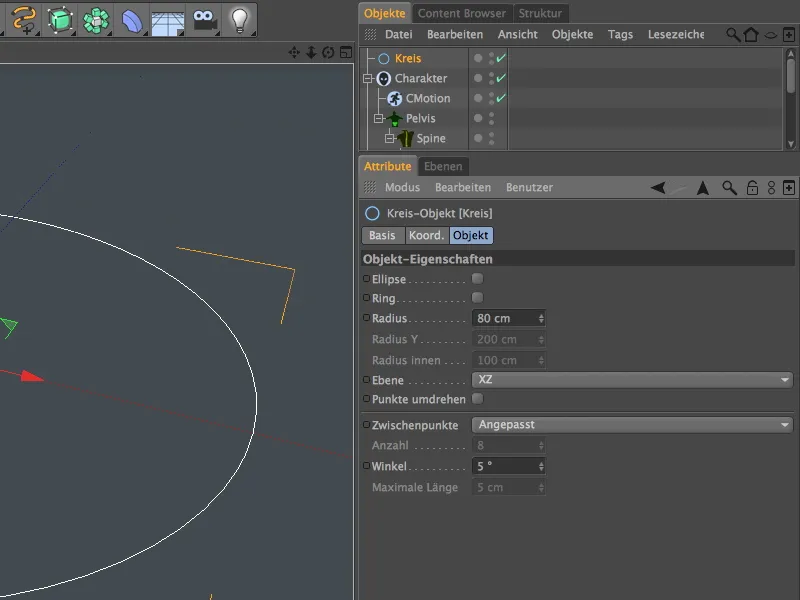Collapse the Spine tree node
This screenshot has height=600, width=800.
click(x=389, y=138)
